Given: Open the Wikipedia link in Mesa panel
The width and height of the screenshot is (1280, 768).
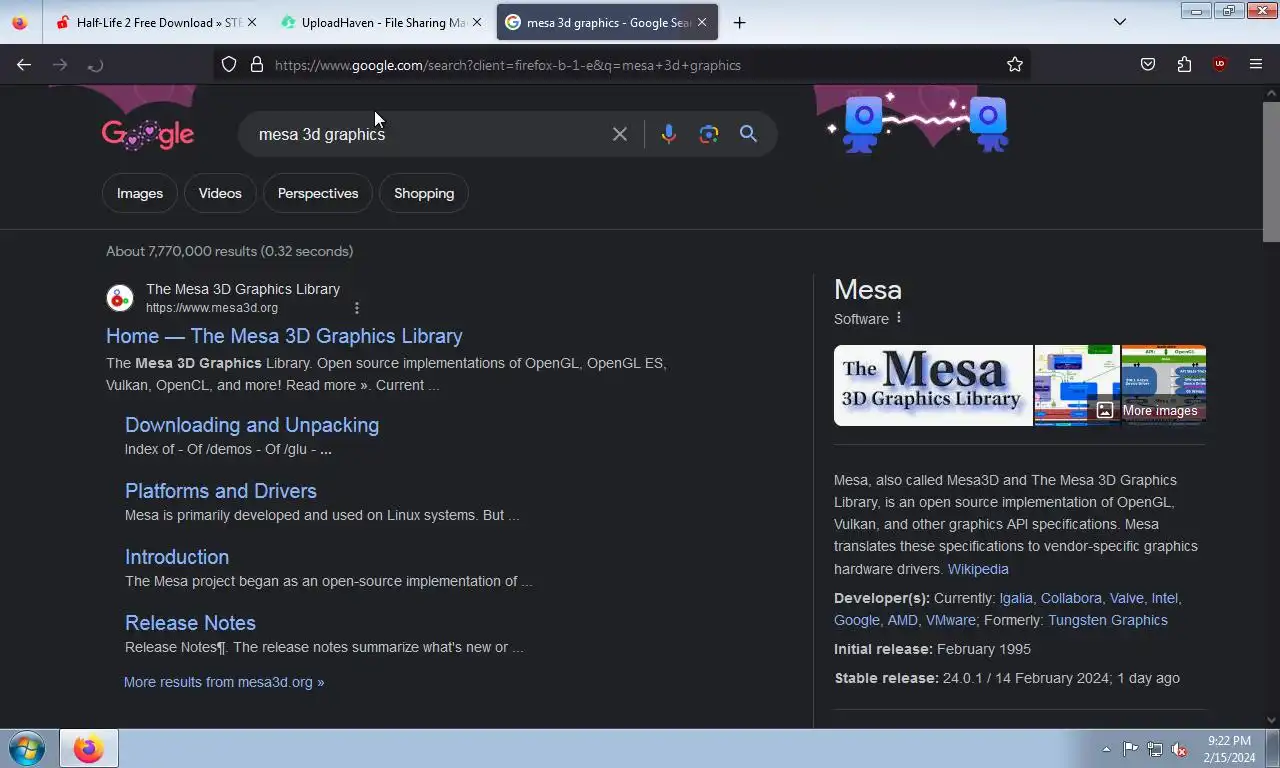Looking at the screenshot, I should tap(978, 569).
